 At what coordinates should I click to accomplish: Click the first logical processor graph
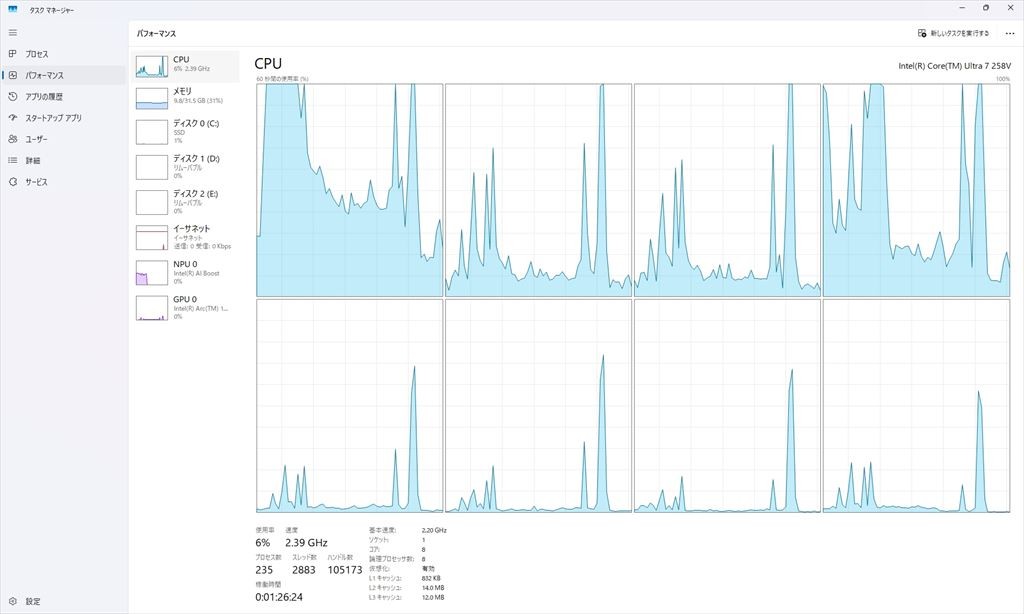pos(349,190)
